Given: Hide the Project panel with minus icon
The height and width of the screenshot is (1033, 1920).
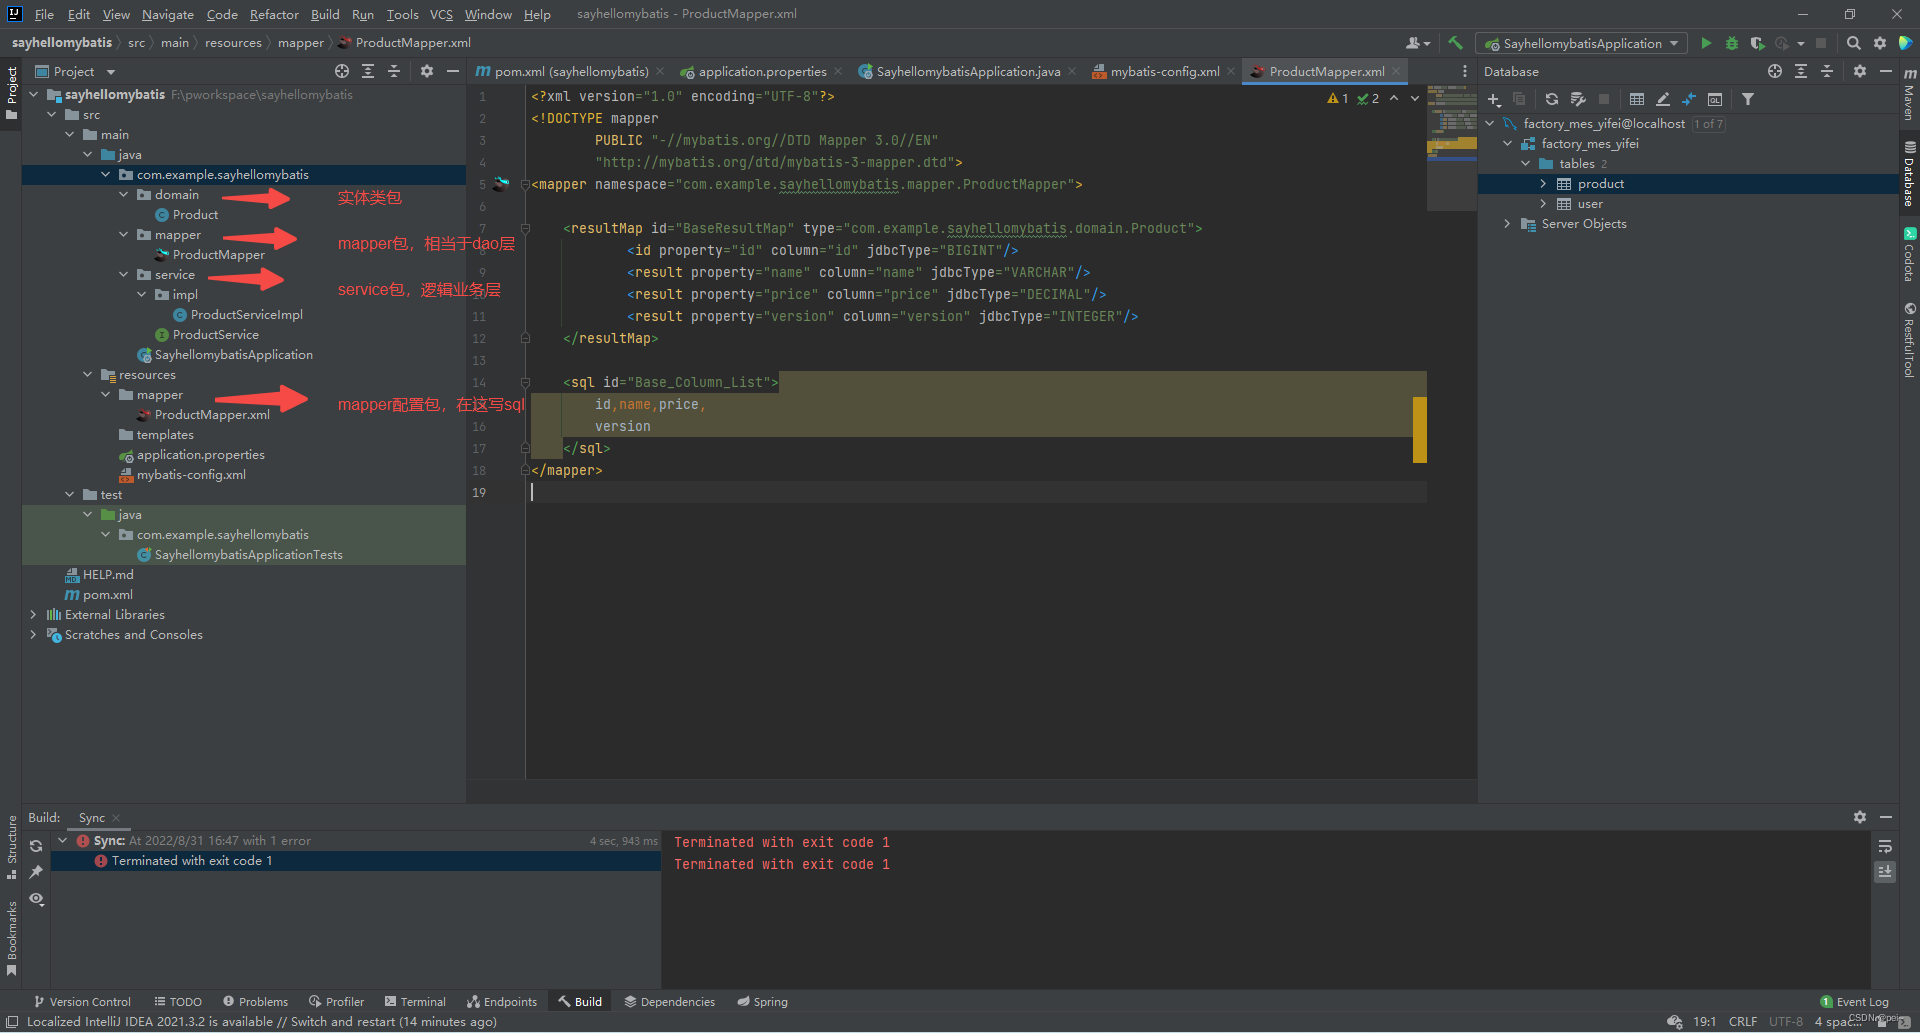Looking at the screenshot, I should tap(453, 71).
